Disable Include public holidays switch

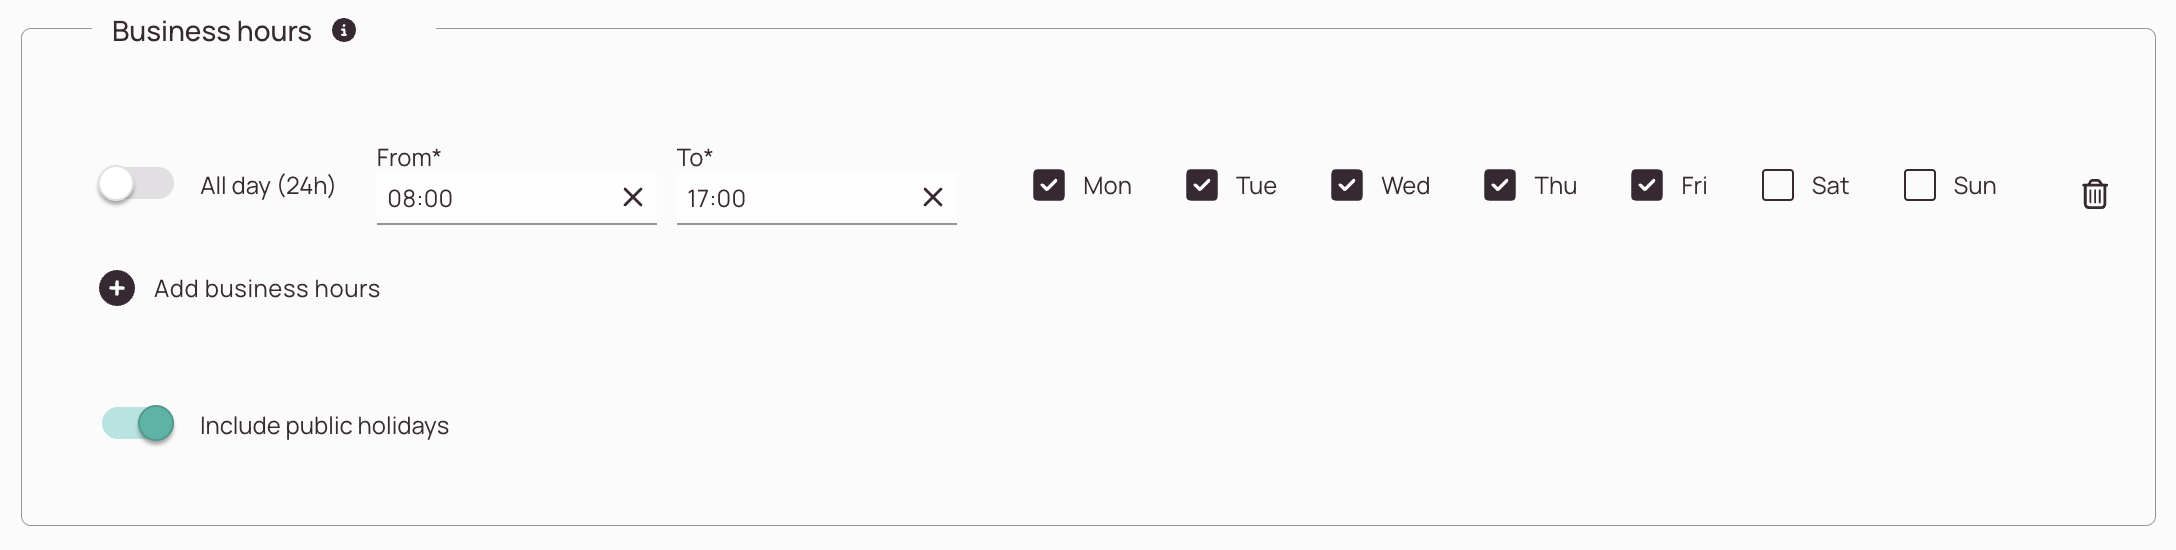click(x=138, y=424)
